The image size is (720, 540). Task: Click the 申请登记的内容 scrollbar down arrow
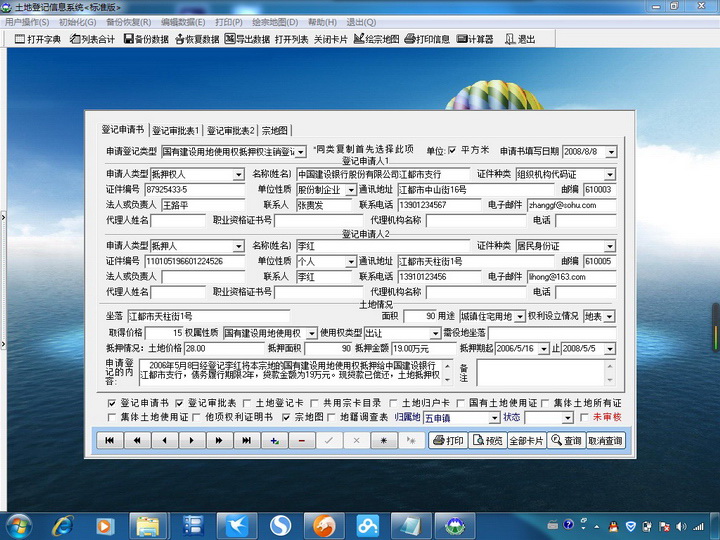point(448,379)
